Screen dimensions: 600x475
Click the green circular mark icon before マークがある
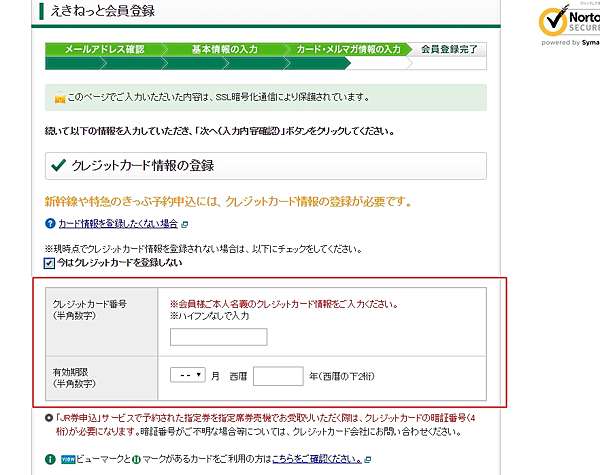(136, 459)
